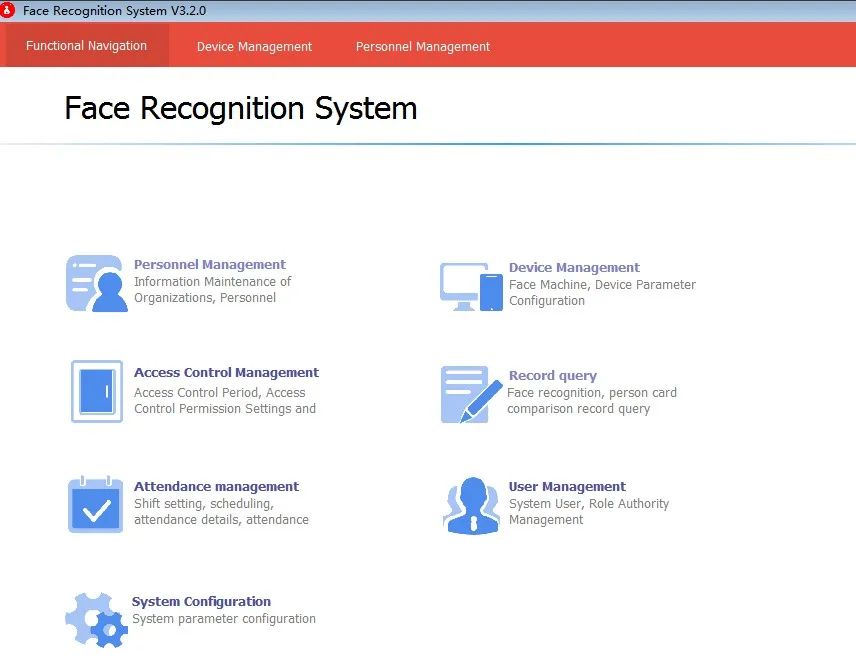The image size is (856, 669).
Task: Click the Device Management monitor and phone icon
Action: point(472,287)
